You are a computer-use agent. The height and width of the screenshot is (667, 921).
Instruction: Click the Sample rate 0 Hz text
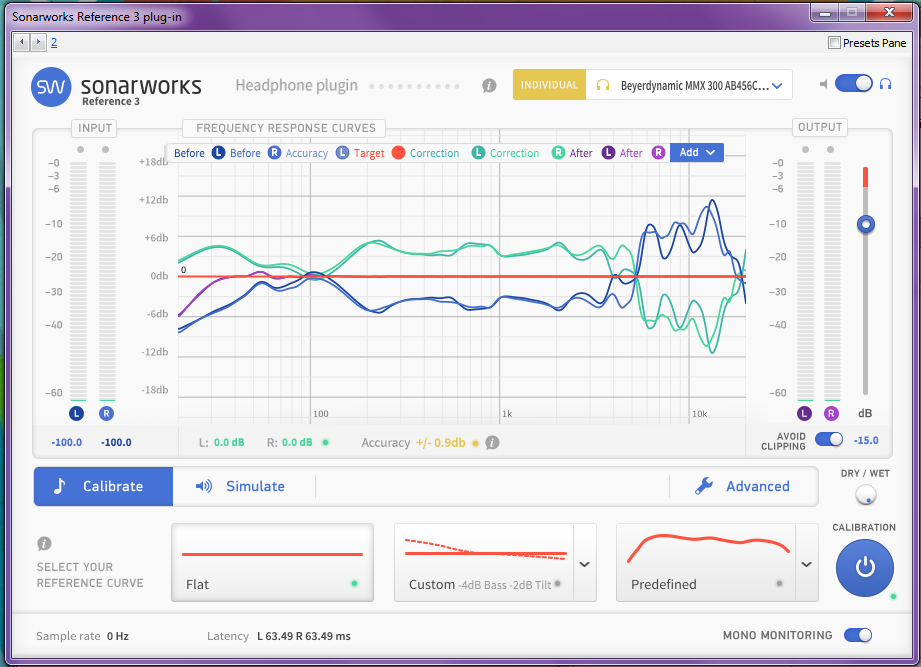(82, 636)
